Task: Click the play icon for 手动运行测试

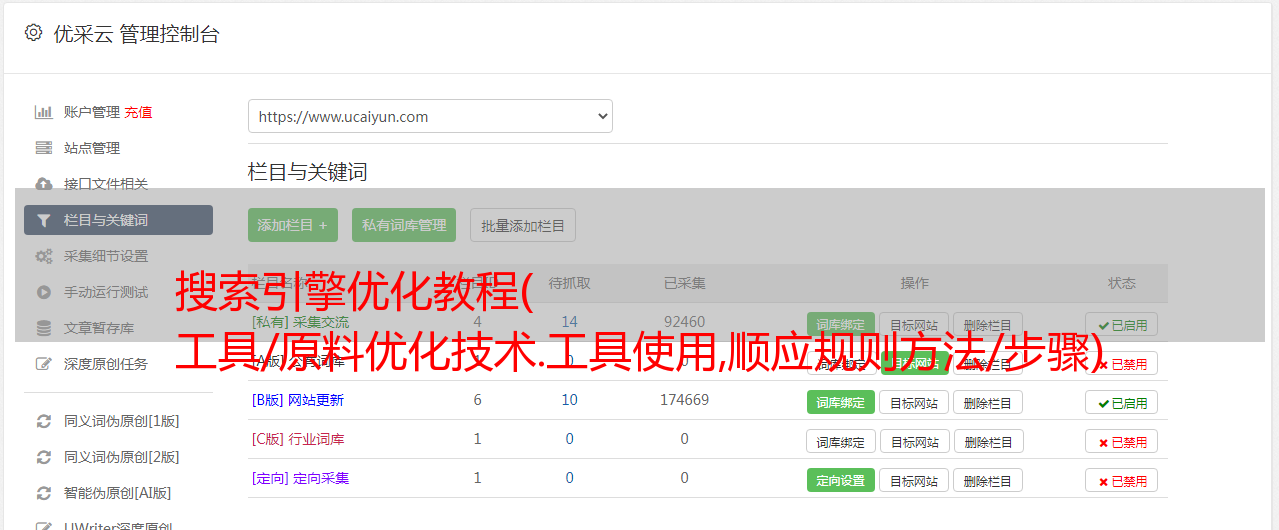Action: pyautogui.click(x=44, y=292)
